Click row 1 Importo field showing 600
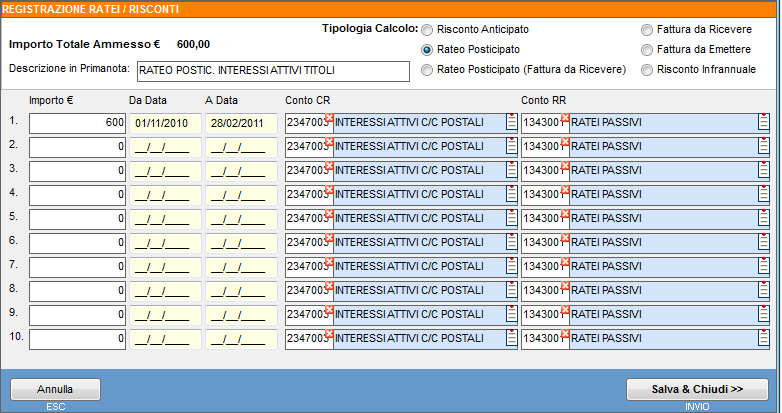This screenshot has width=782, height=413. 77,123
